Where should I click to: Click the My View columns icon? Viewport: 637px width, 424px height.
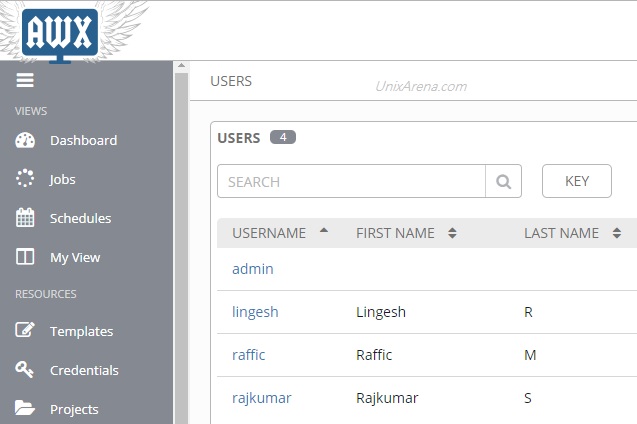point(26,257)
